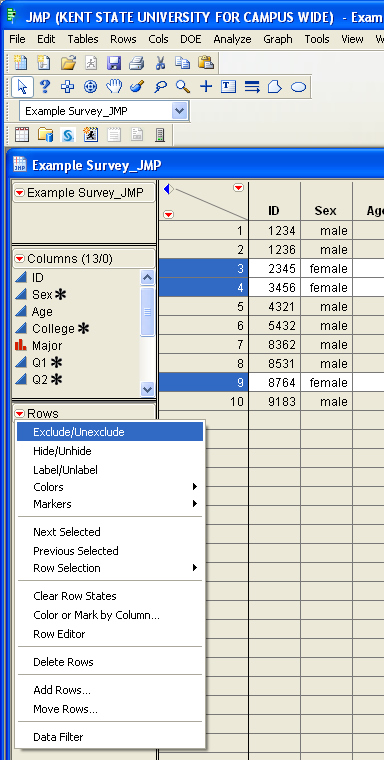Click the SAS 'S' toolbar icon

click(x=68, y=134)
